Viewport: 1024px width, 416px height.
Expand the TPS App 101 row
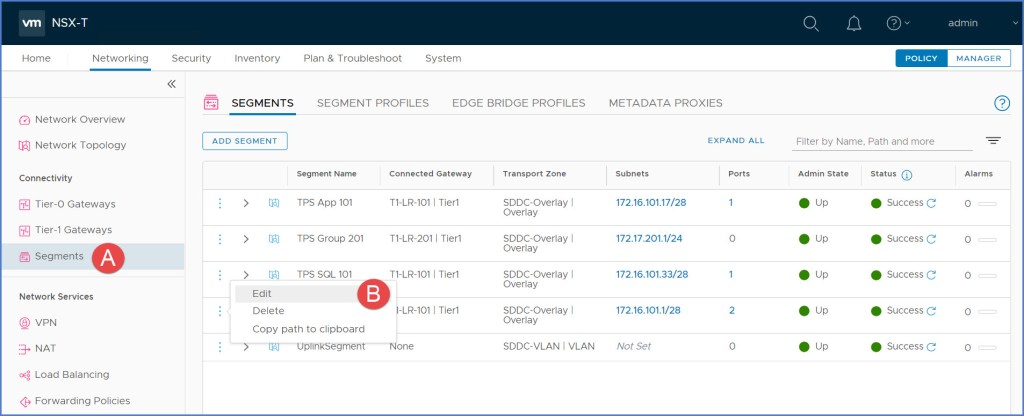(246, 203)
